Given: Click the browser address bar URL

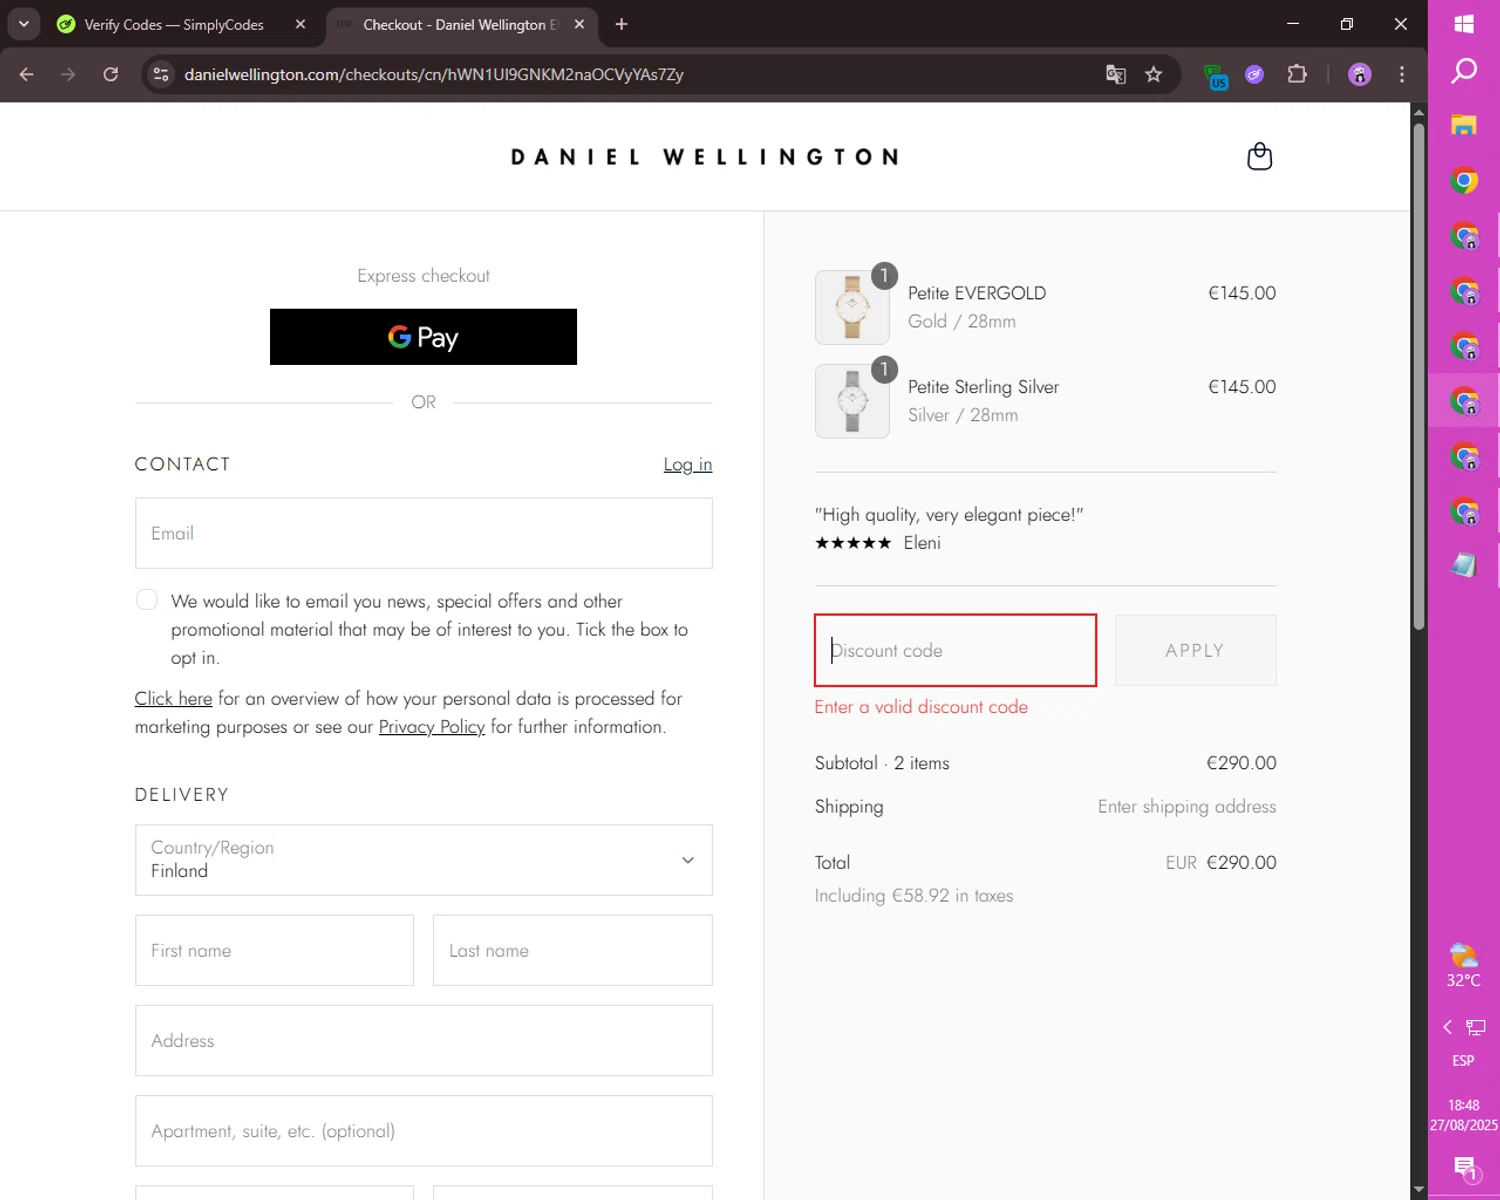Looking at the screenshot, I should (x=434, y=74).
